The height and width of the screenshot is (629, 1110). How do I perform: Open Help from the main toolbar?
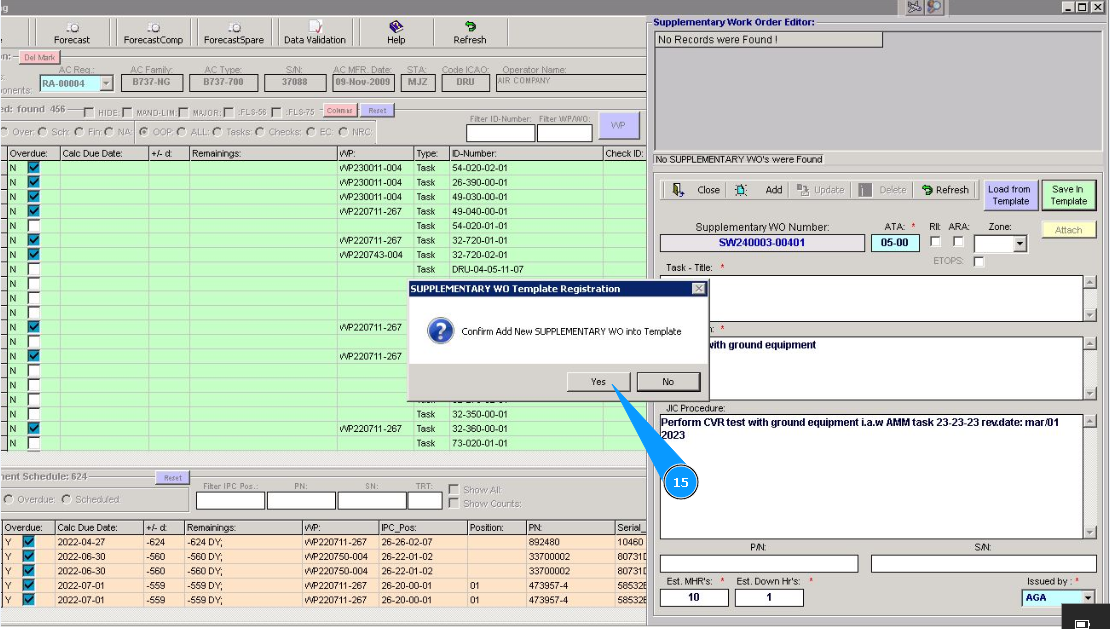pos(396,31)
